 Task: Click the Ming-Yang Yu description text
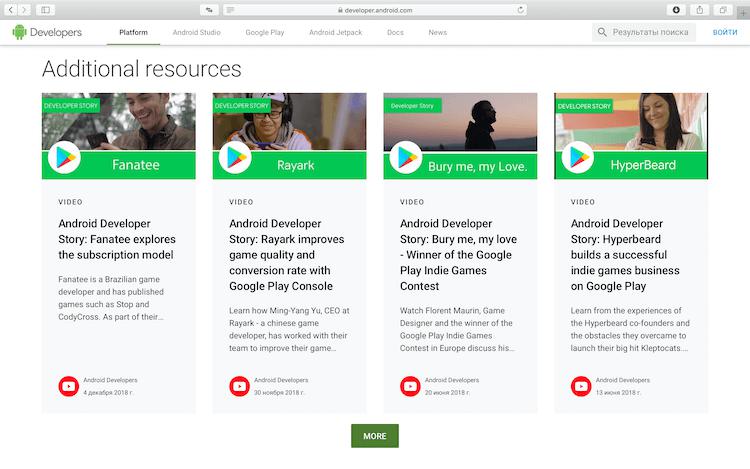289,329
